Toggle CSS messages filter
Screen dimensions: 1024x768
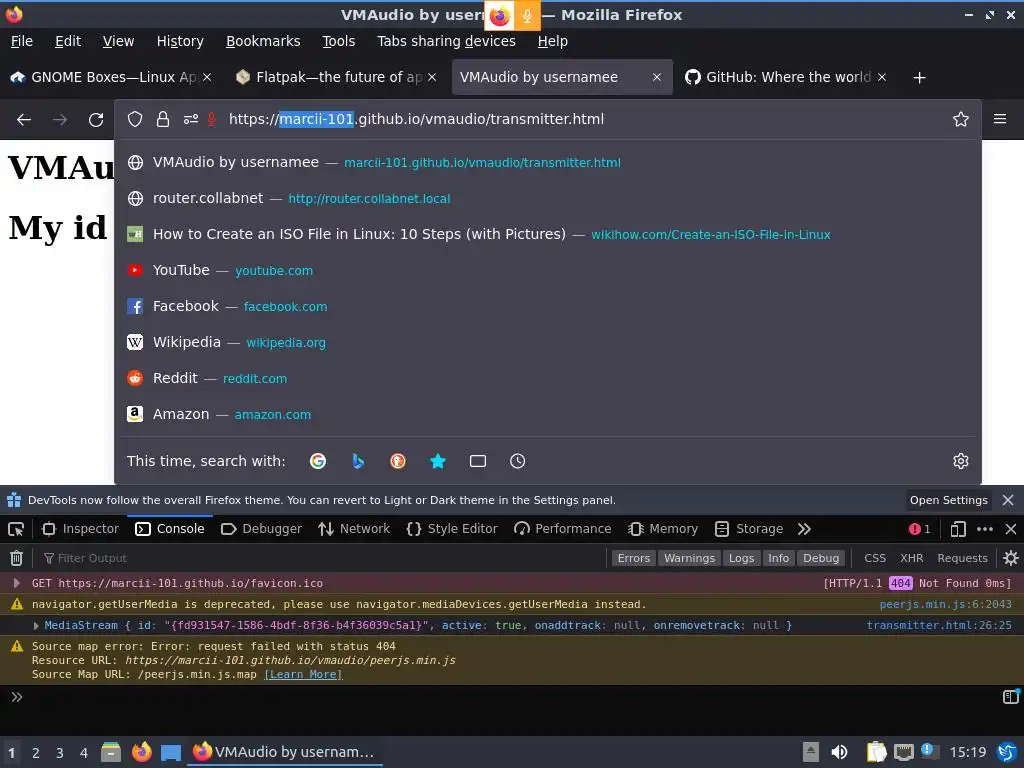pos(875,558)
